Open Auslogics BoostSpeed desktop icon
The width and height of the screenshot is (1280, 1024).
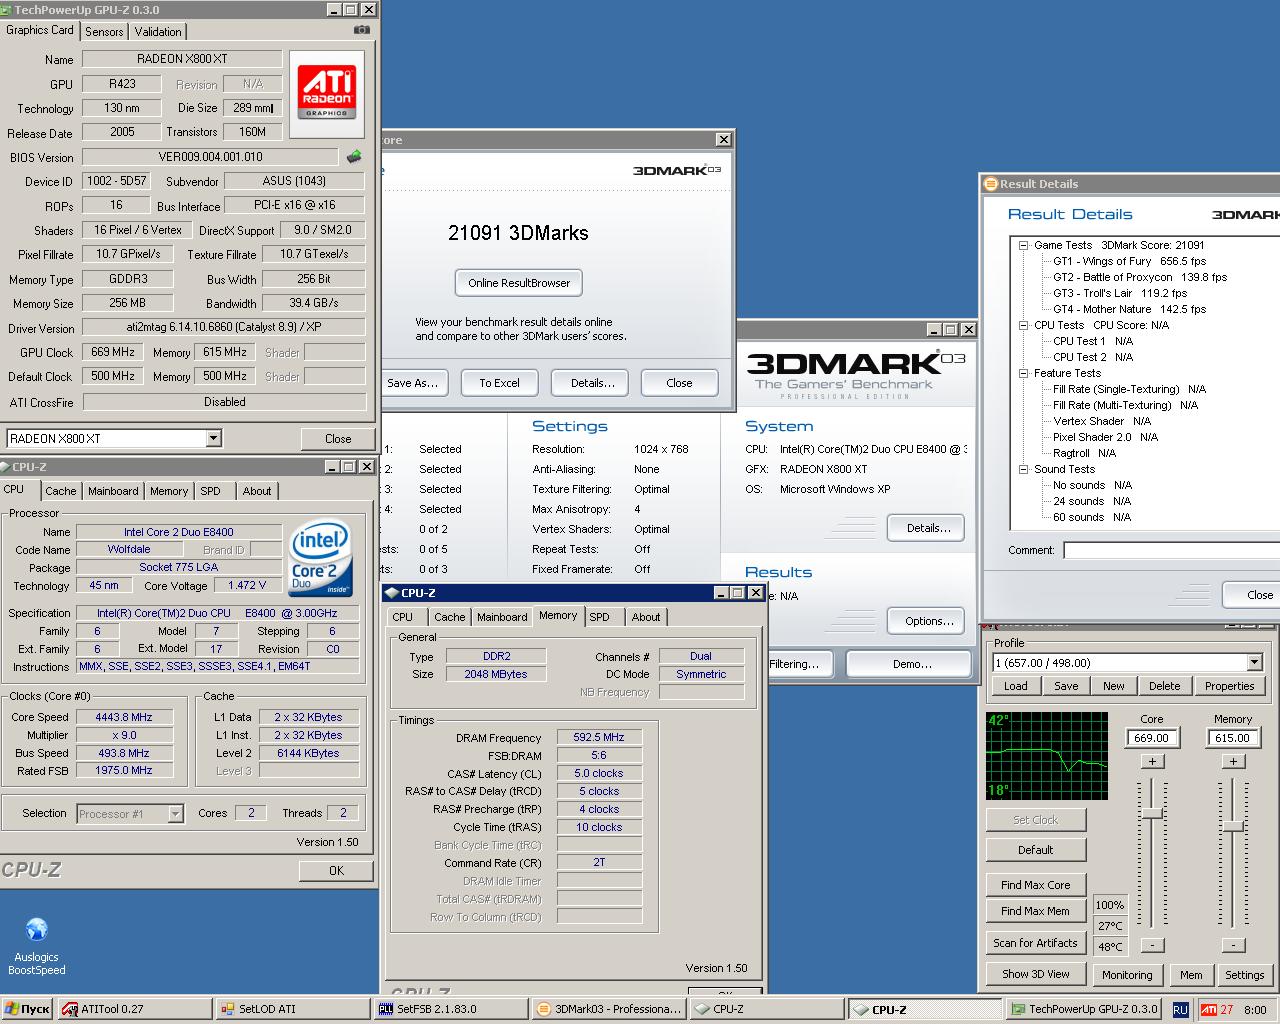[x=37, y=946]
